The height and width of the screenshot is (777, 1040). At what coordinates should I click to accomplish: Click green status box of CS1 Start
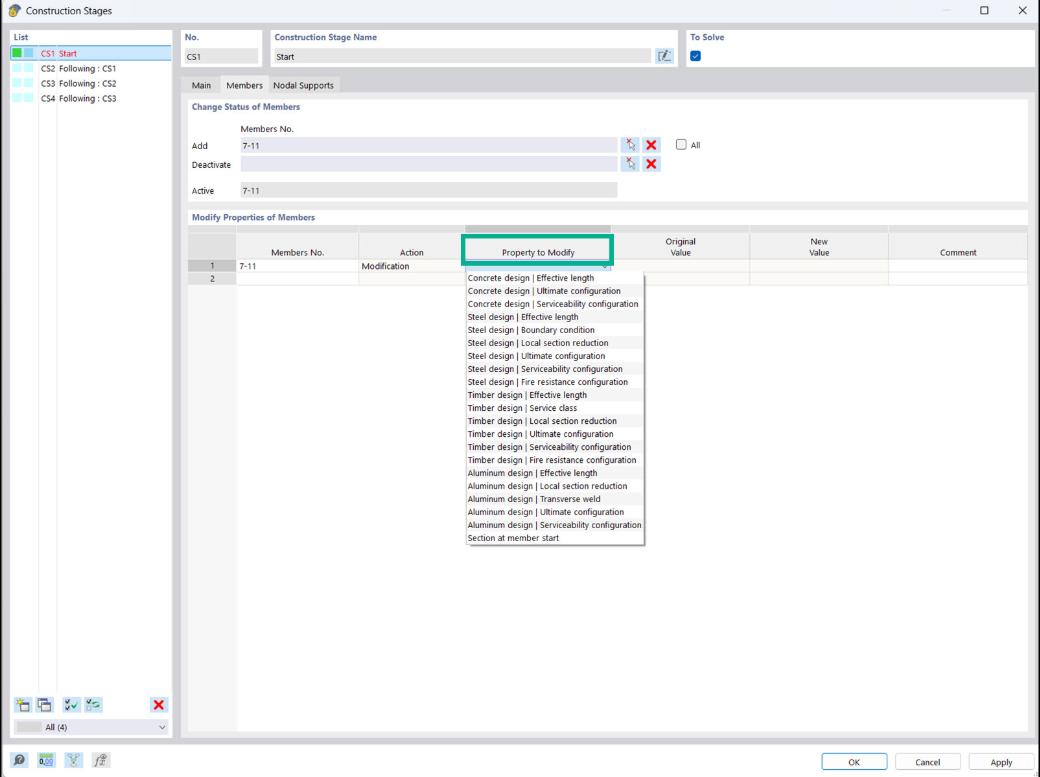pyautogui.click(x=17, y=53)
